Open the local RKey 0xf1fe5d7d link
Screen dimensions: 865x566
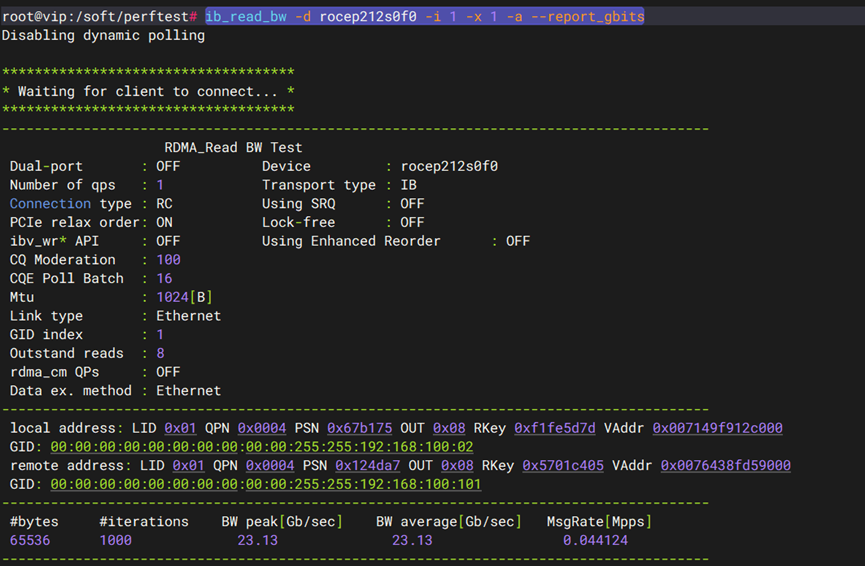click(x=554, y=428)
